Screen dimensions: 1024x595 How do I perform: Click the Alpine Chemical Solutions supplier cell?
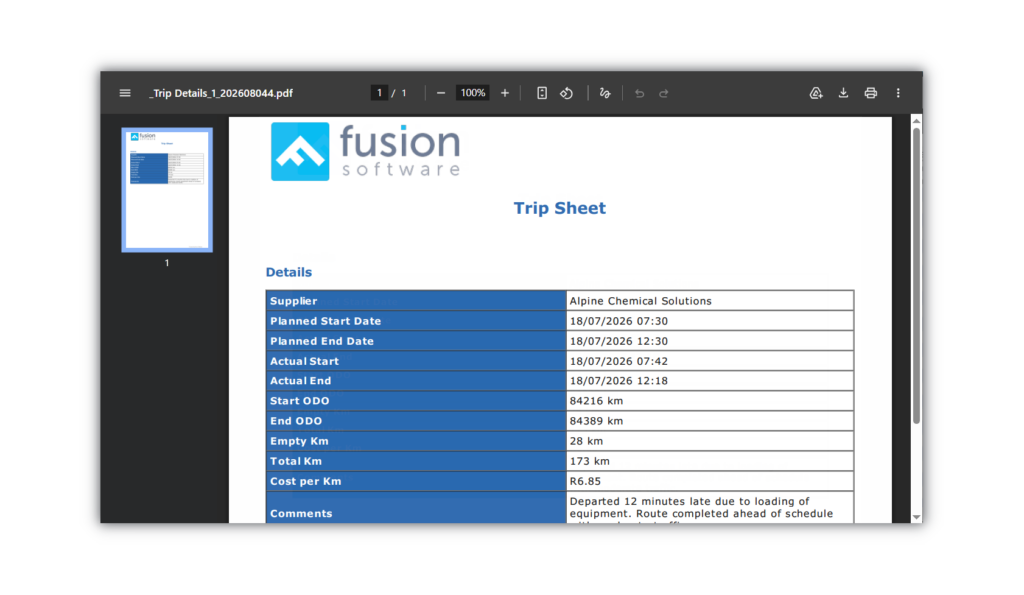tap(710, 301)
